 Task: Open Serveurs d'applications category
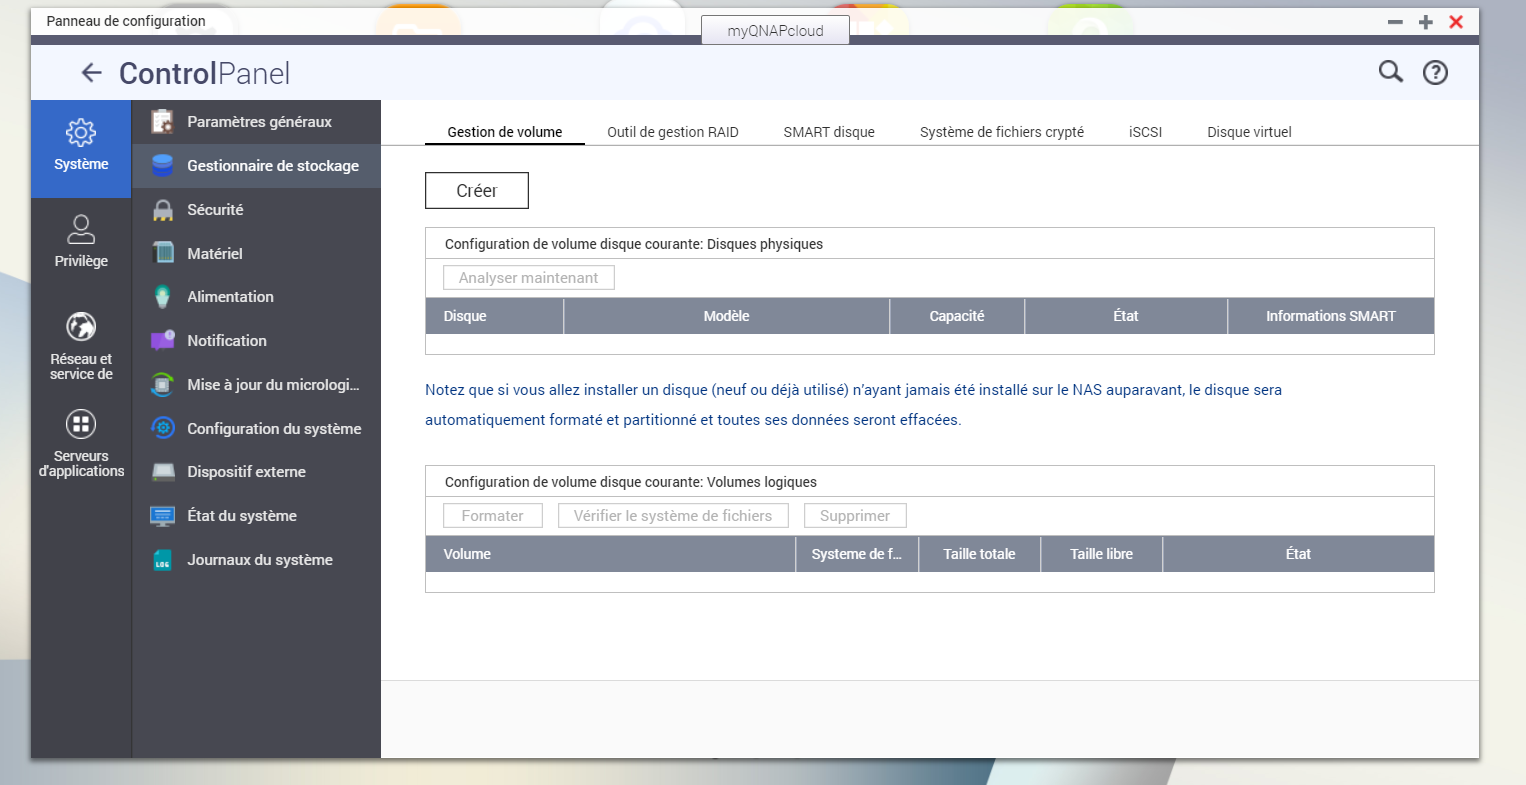pos(81,444)
